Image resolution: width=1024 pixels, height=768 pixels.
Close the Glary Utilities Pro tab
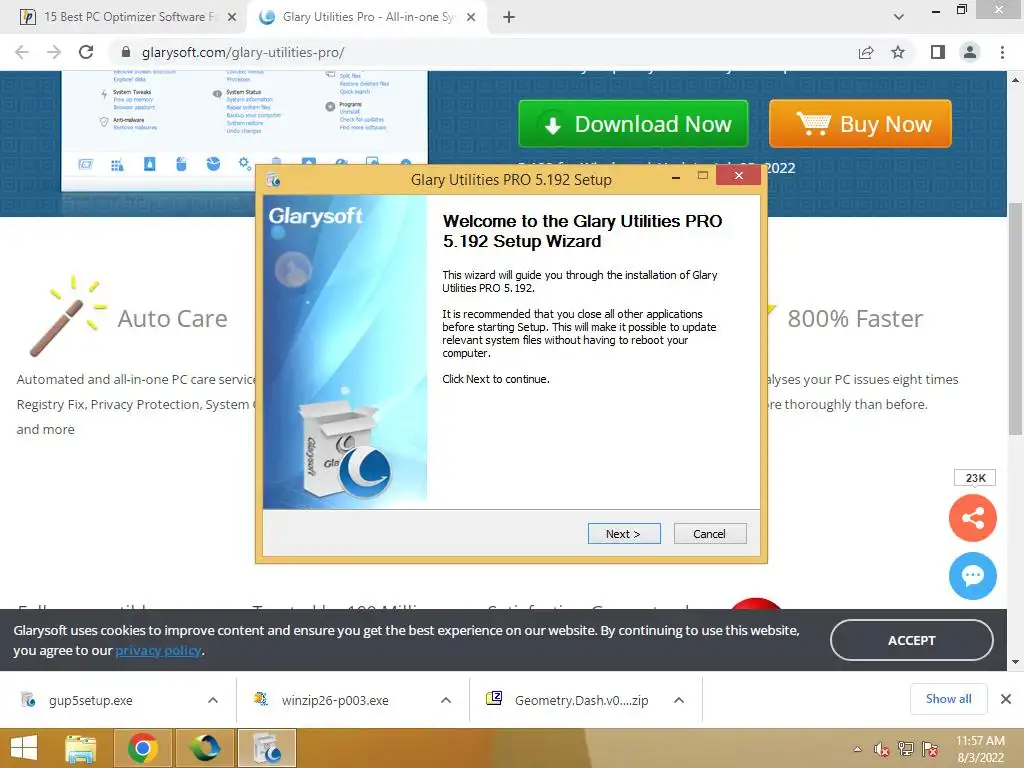(x=471, y=17)
